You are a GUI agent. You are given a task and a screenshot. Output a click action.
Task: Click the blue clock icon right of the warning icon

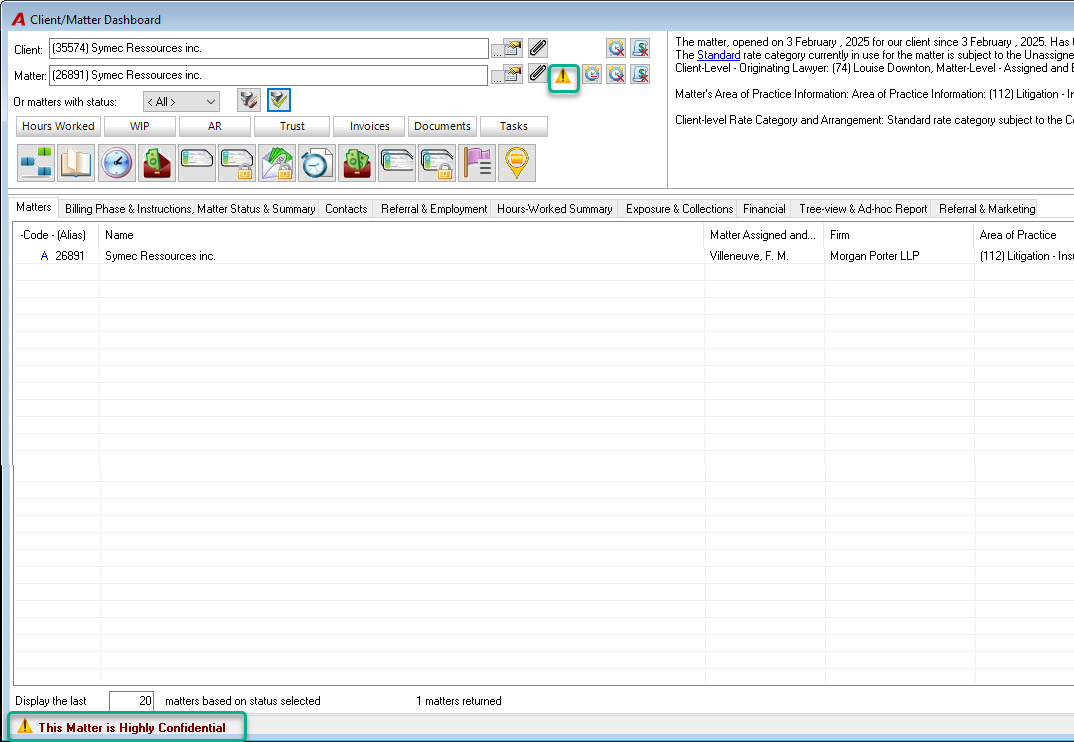click(x=592, y=74)
